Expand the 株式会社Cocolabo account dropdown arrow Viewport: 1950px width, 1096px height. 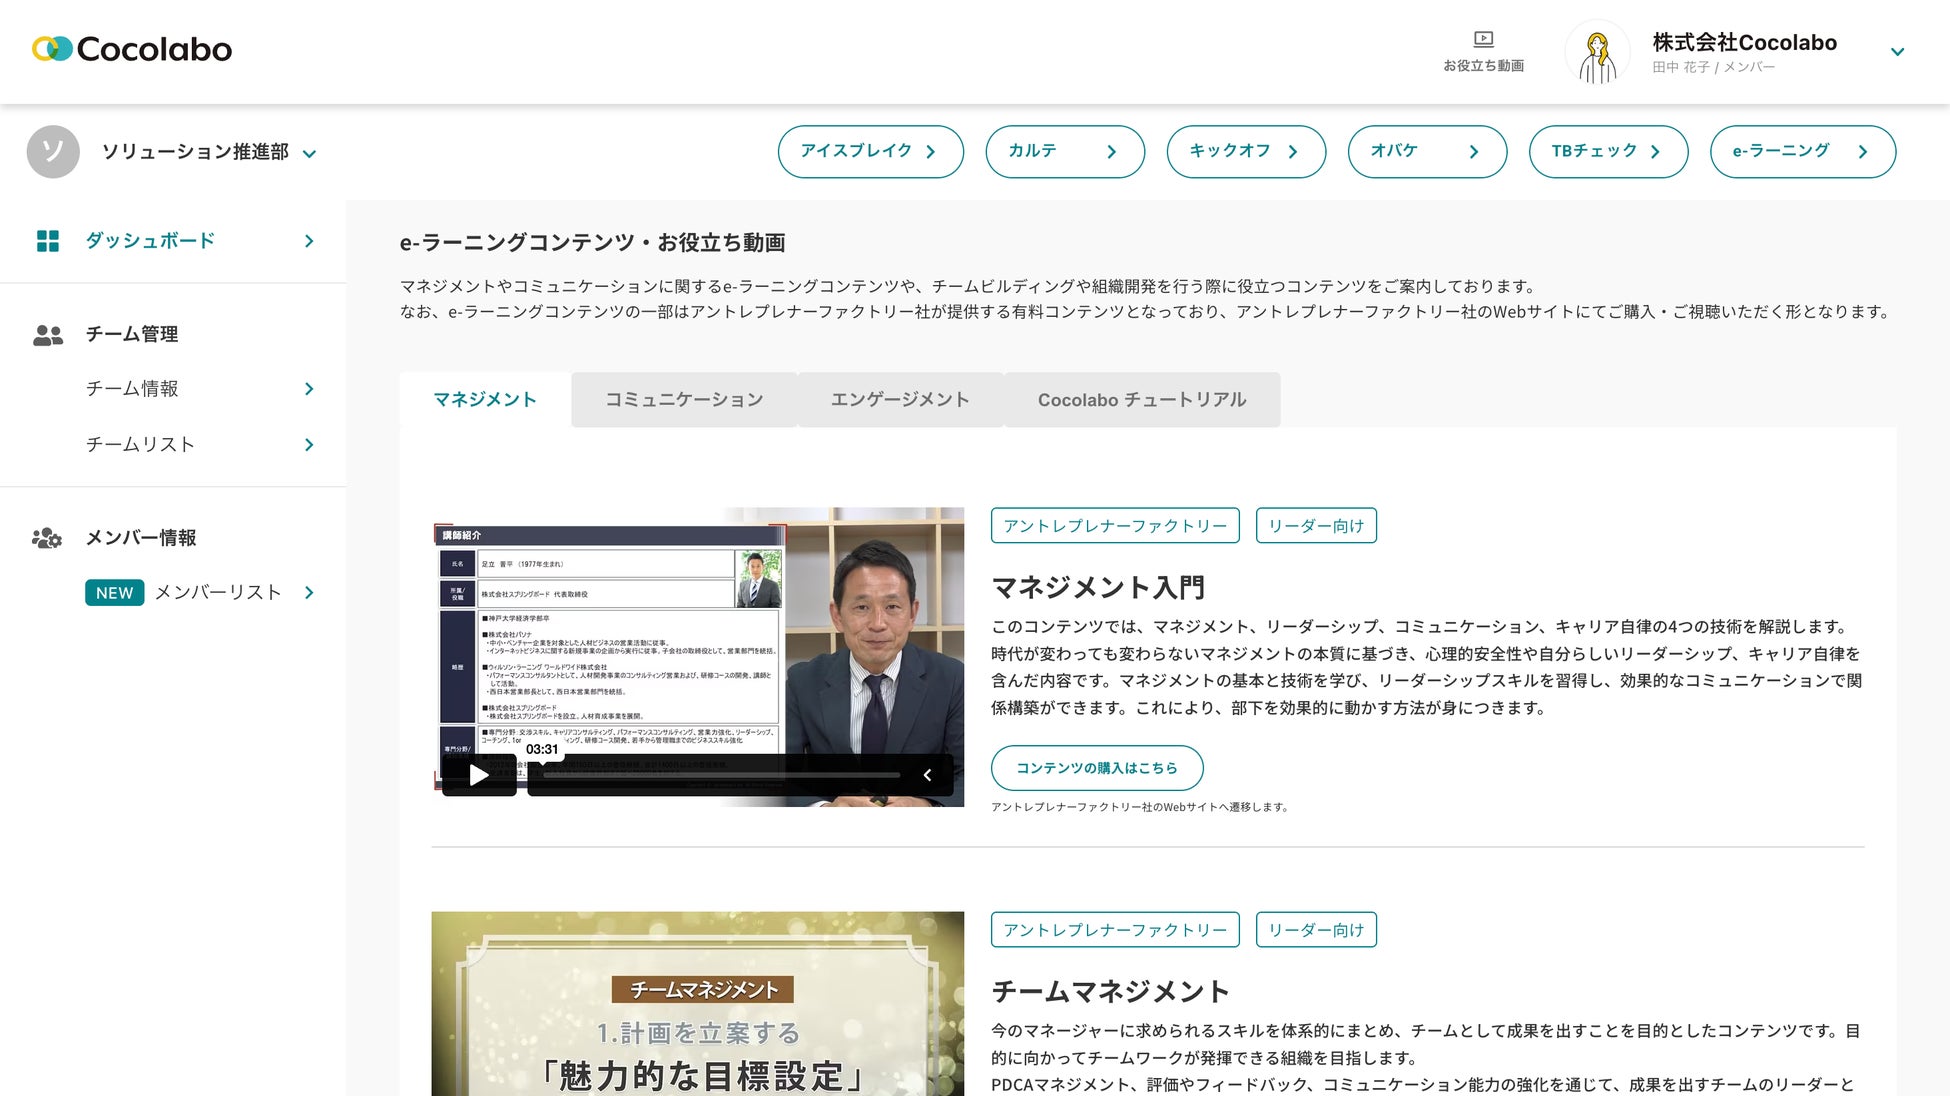[1897, 52]
